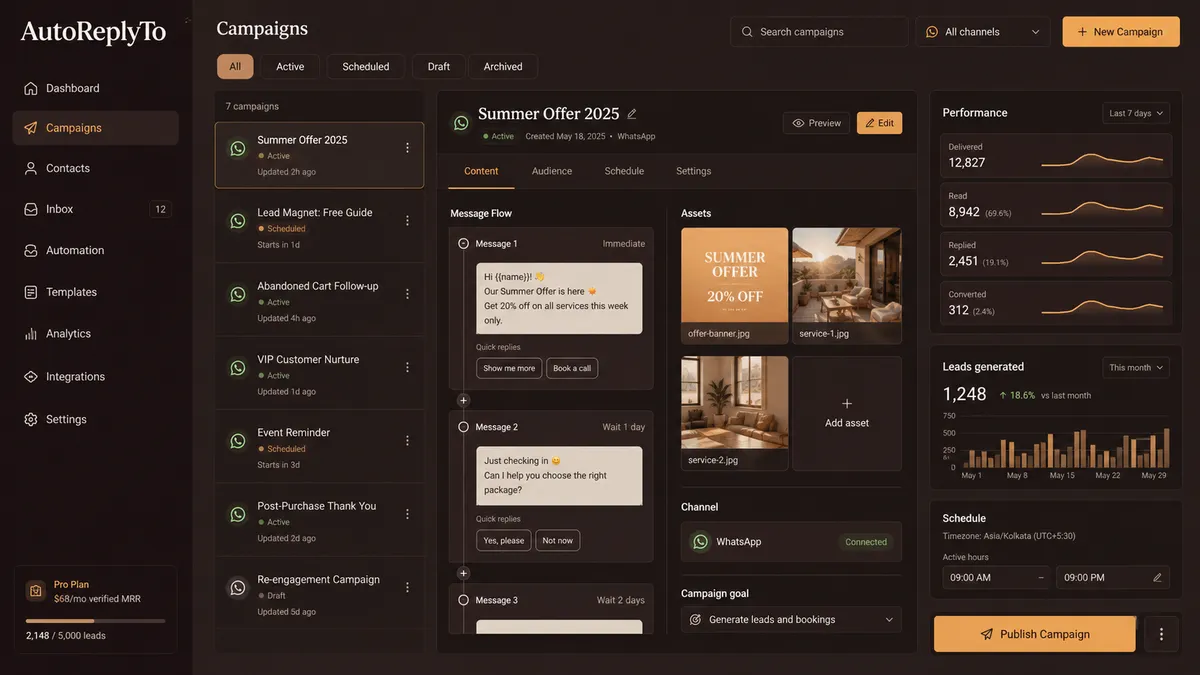Click WhatsApp icon in the campaign header
The image size is (1200, 675).
(x=461, y=123)
